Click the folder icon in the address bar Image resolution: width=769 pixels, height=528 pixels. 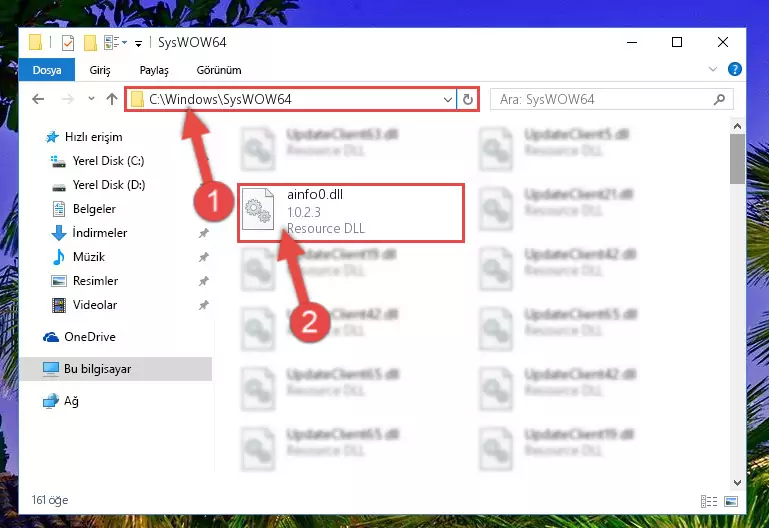[137, 100]
